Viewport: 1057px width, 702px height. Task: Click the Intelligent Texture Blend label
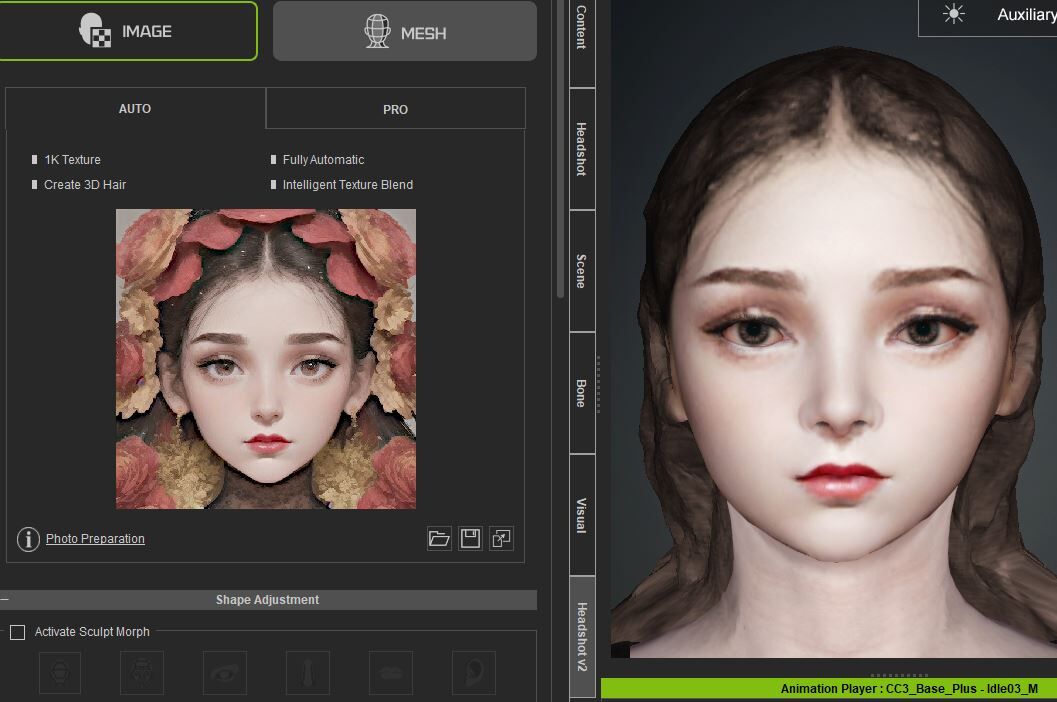pos(348,185)
